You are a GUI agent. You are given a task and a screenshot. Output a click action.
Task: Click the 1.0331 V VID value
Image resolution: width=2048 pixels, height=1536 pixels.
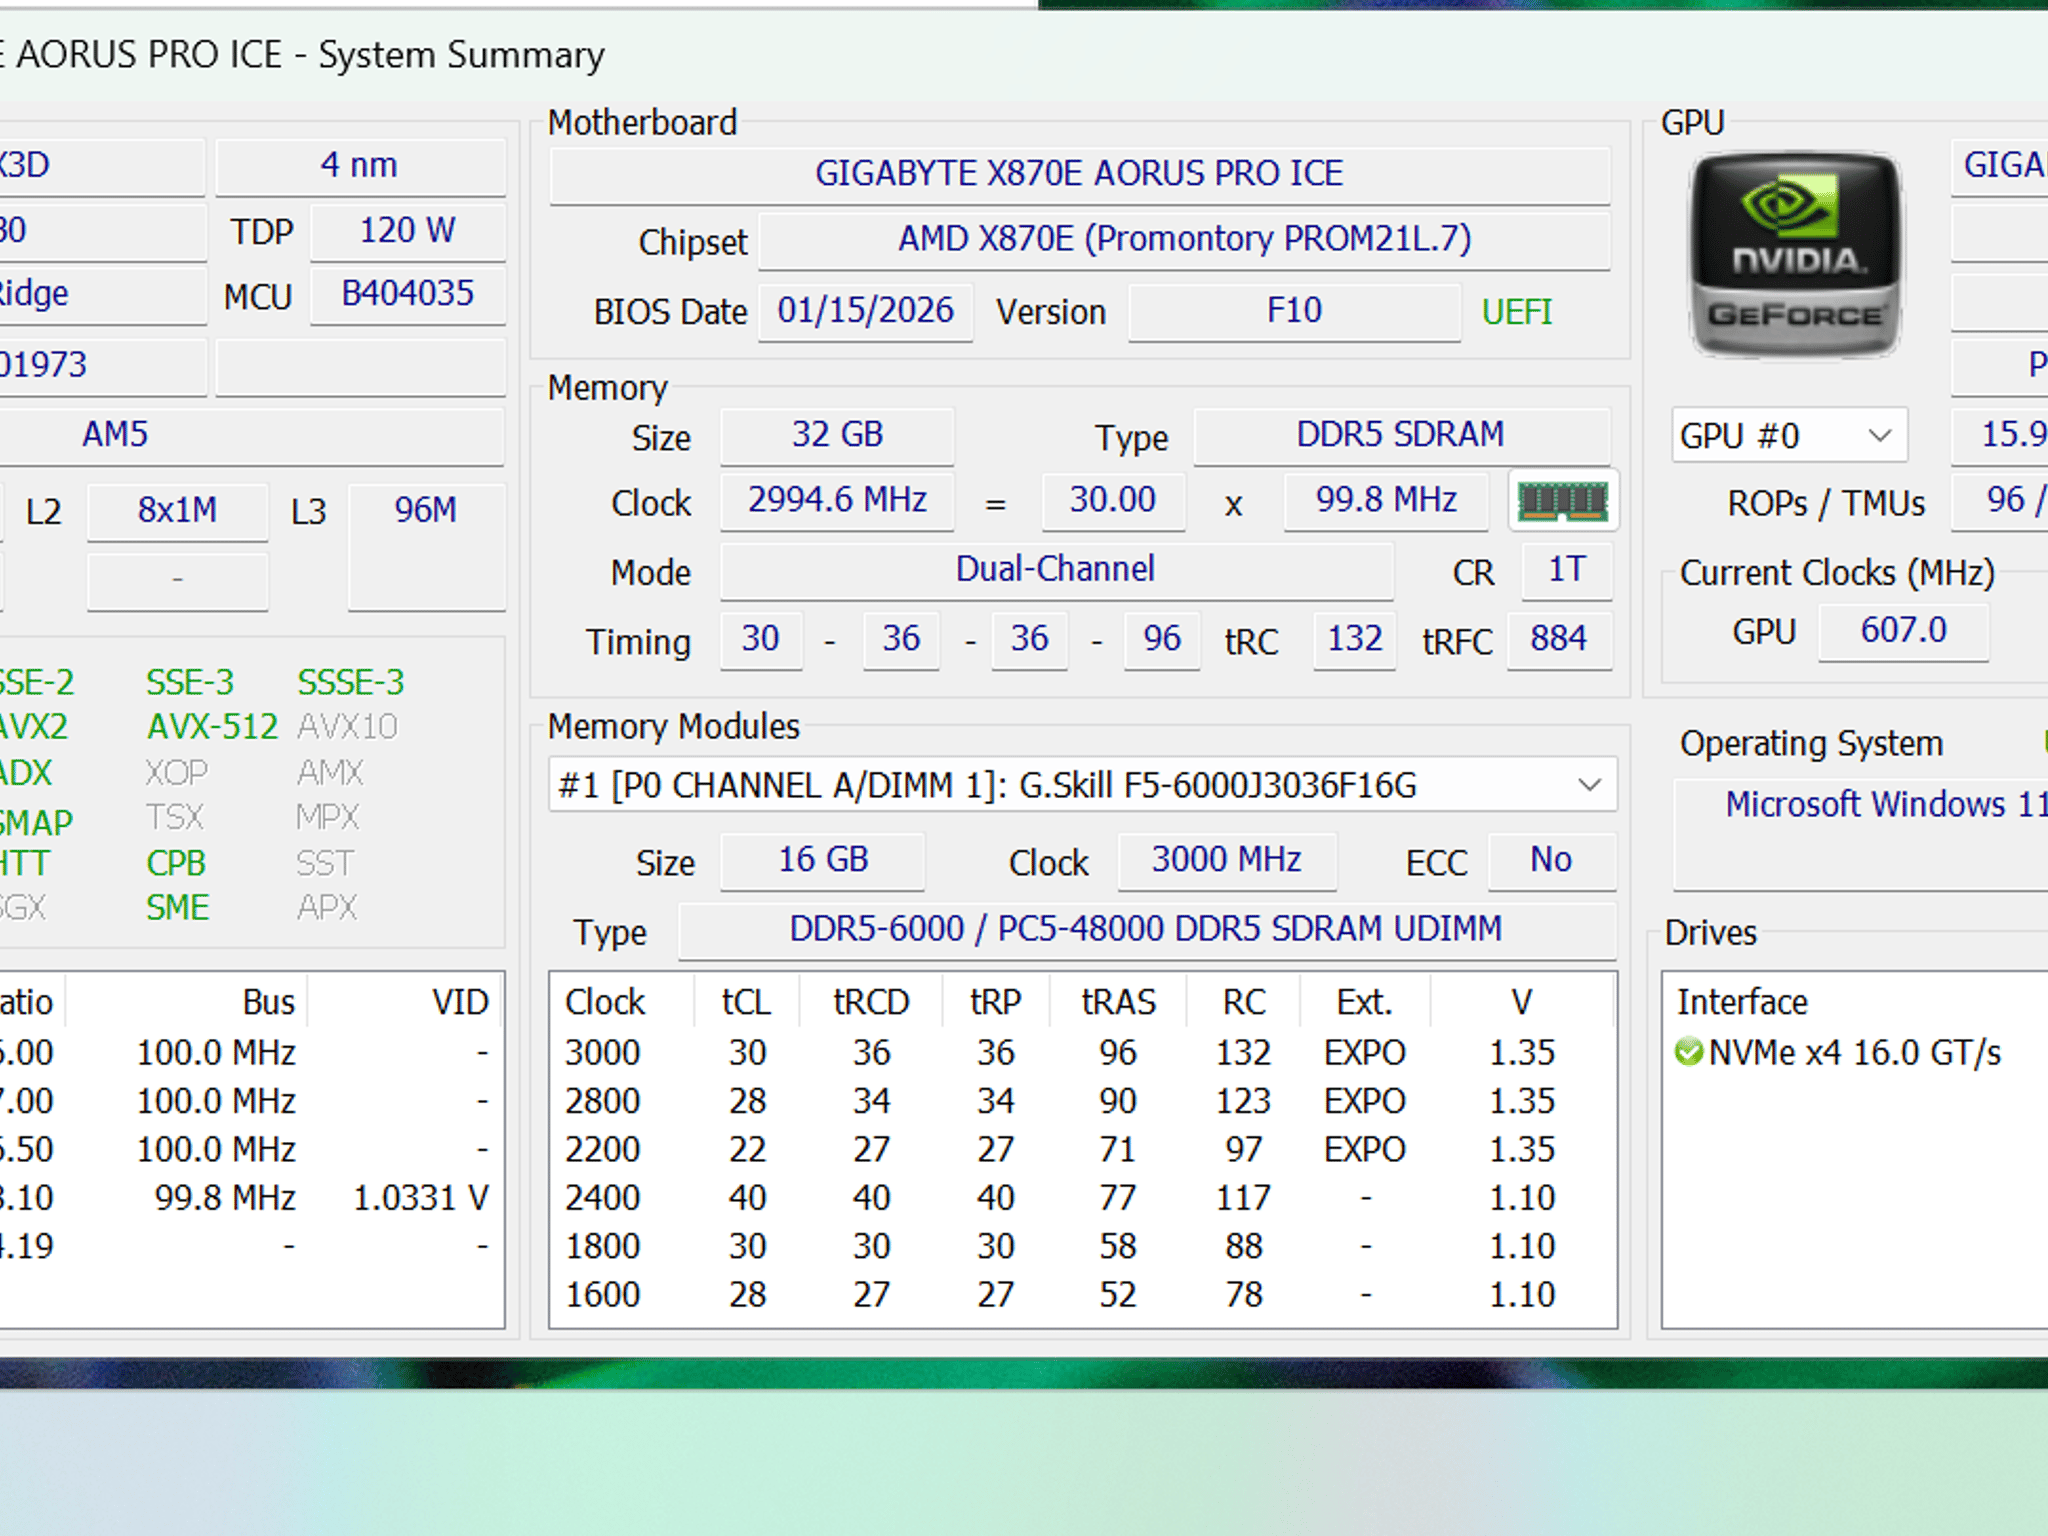click(421, 1198)
